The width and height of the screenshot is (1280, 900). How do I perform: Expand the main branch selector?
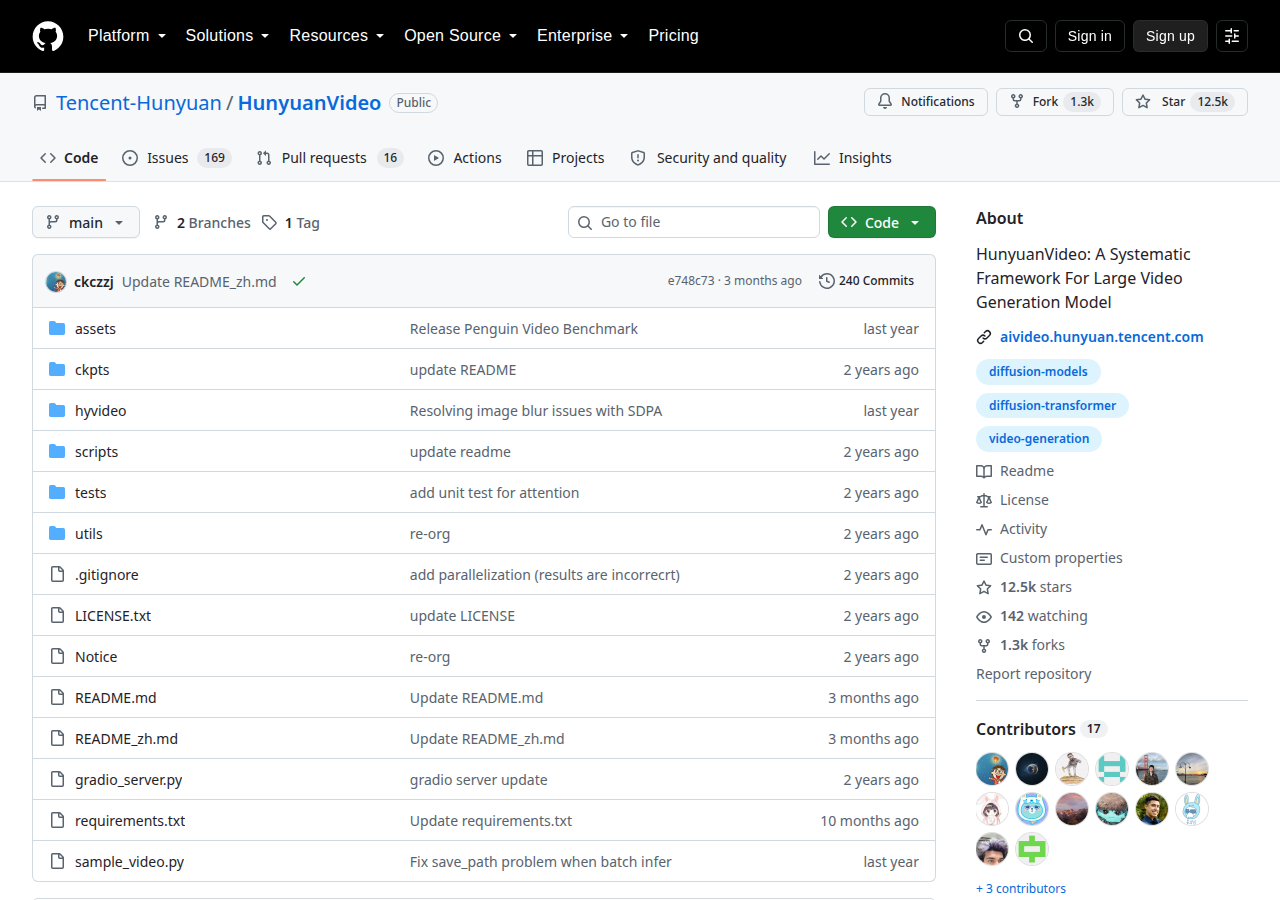[86, 222]
